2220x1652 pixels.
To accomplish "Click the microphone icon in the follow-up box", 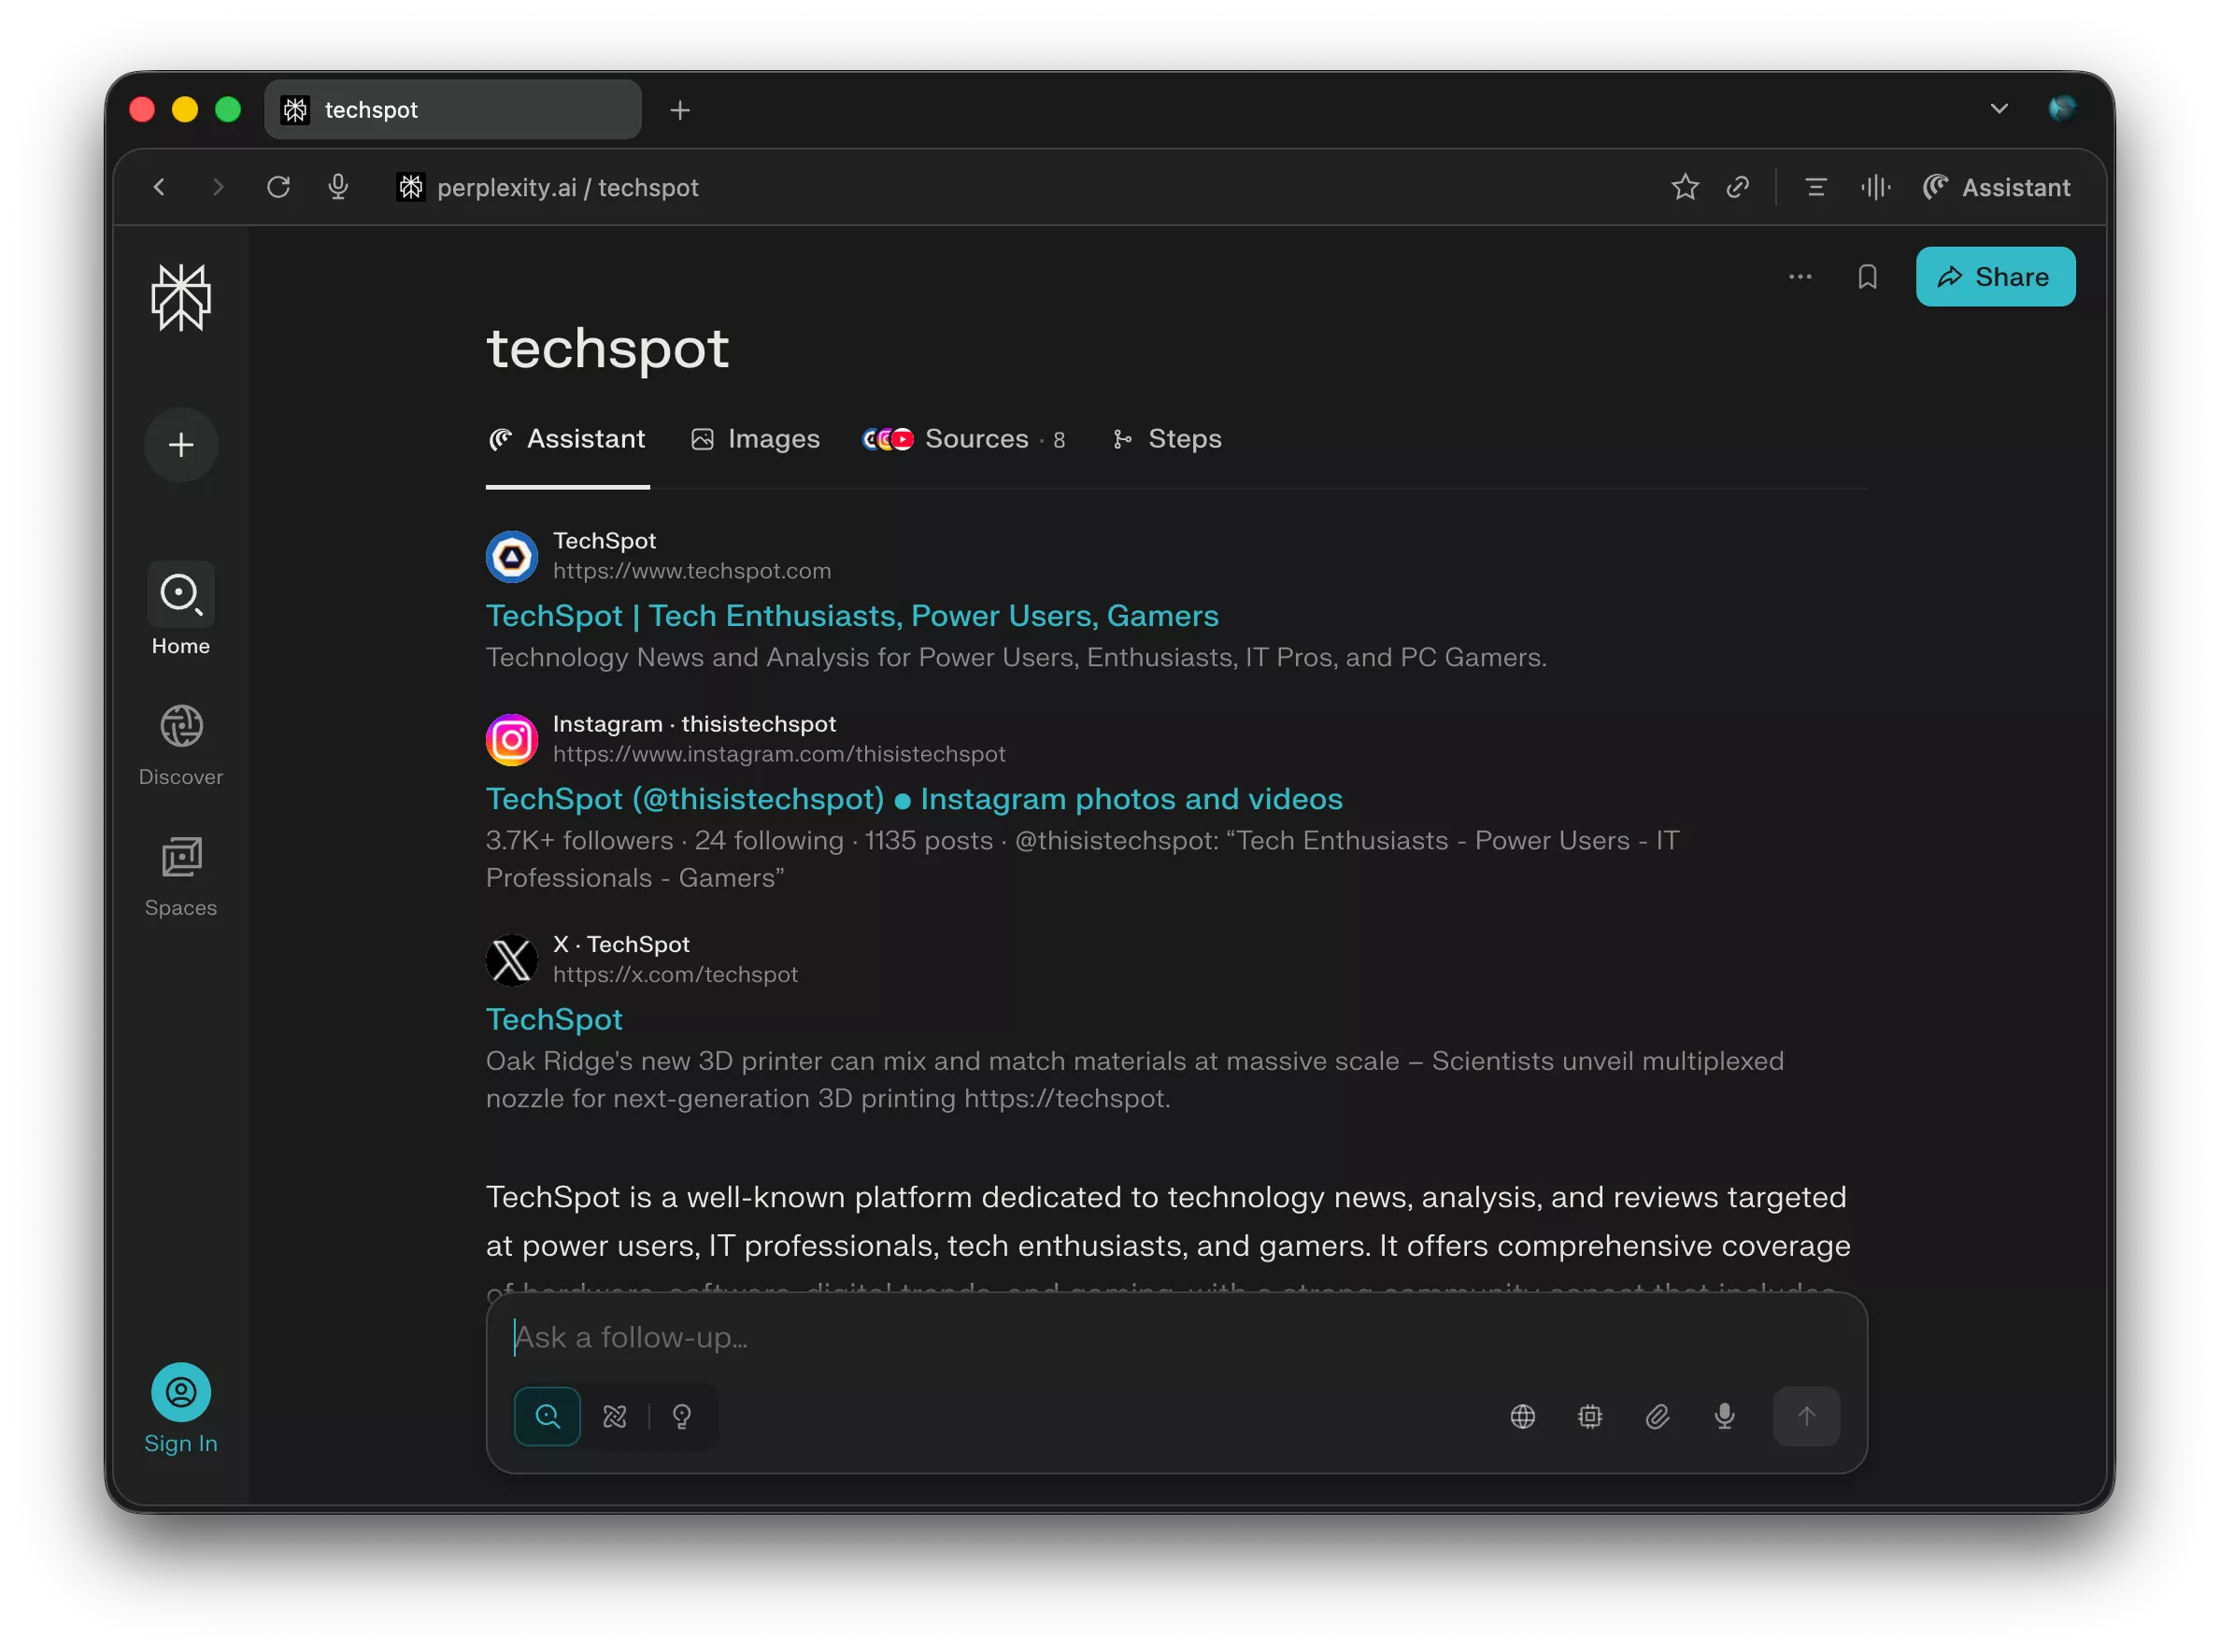I will click(1724, 1416).
